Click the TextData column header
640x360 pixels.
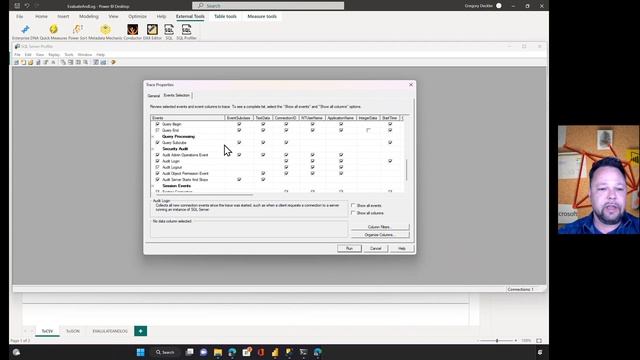[263, 118]
